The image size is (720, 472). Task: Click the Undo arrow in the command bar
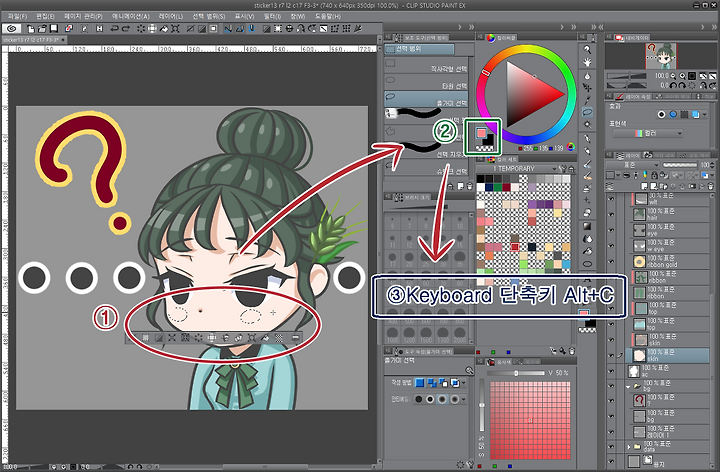[x=114, y=28]
